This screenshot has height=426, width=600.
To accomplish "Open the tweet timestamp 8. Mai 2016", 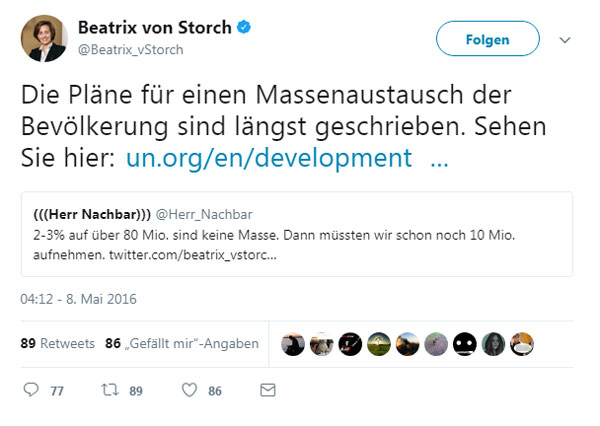I will click(78, 298).
